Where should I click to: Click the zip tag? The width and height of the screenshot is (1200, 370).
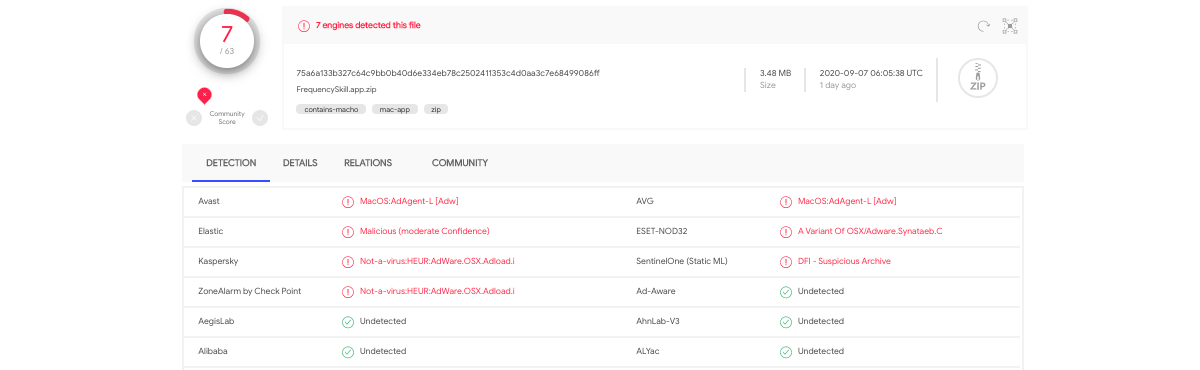click(x=436, y=109)
